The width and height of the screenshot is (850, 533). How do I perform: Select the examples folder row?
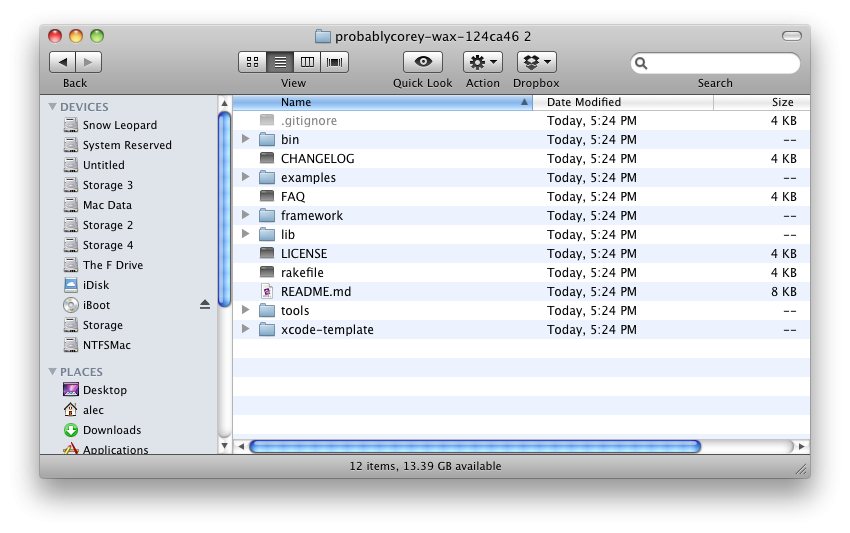tap(521, 177)
